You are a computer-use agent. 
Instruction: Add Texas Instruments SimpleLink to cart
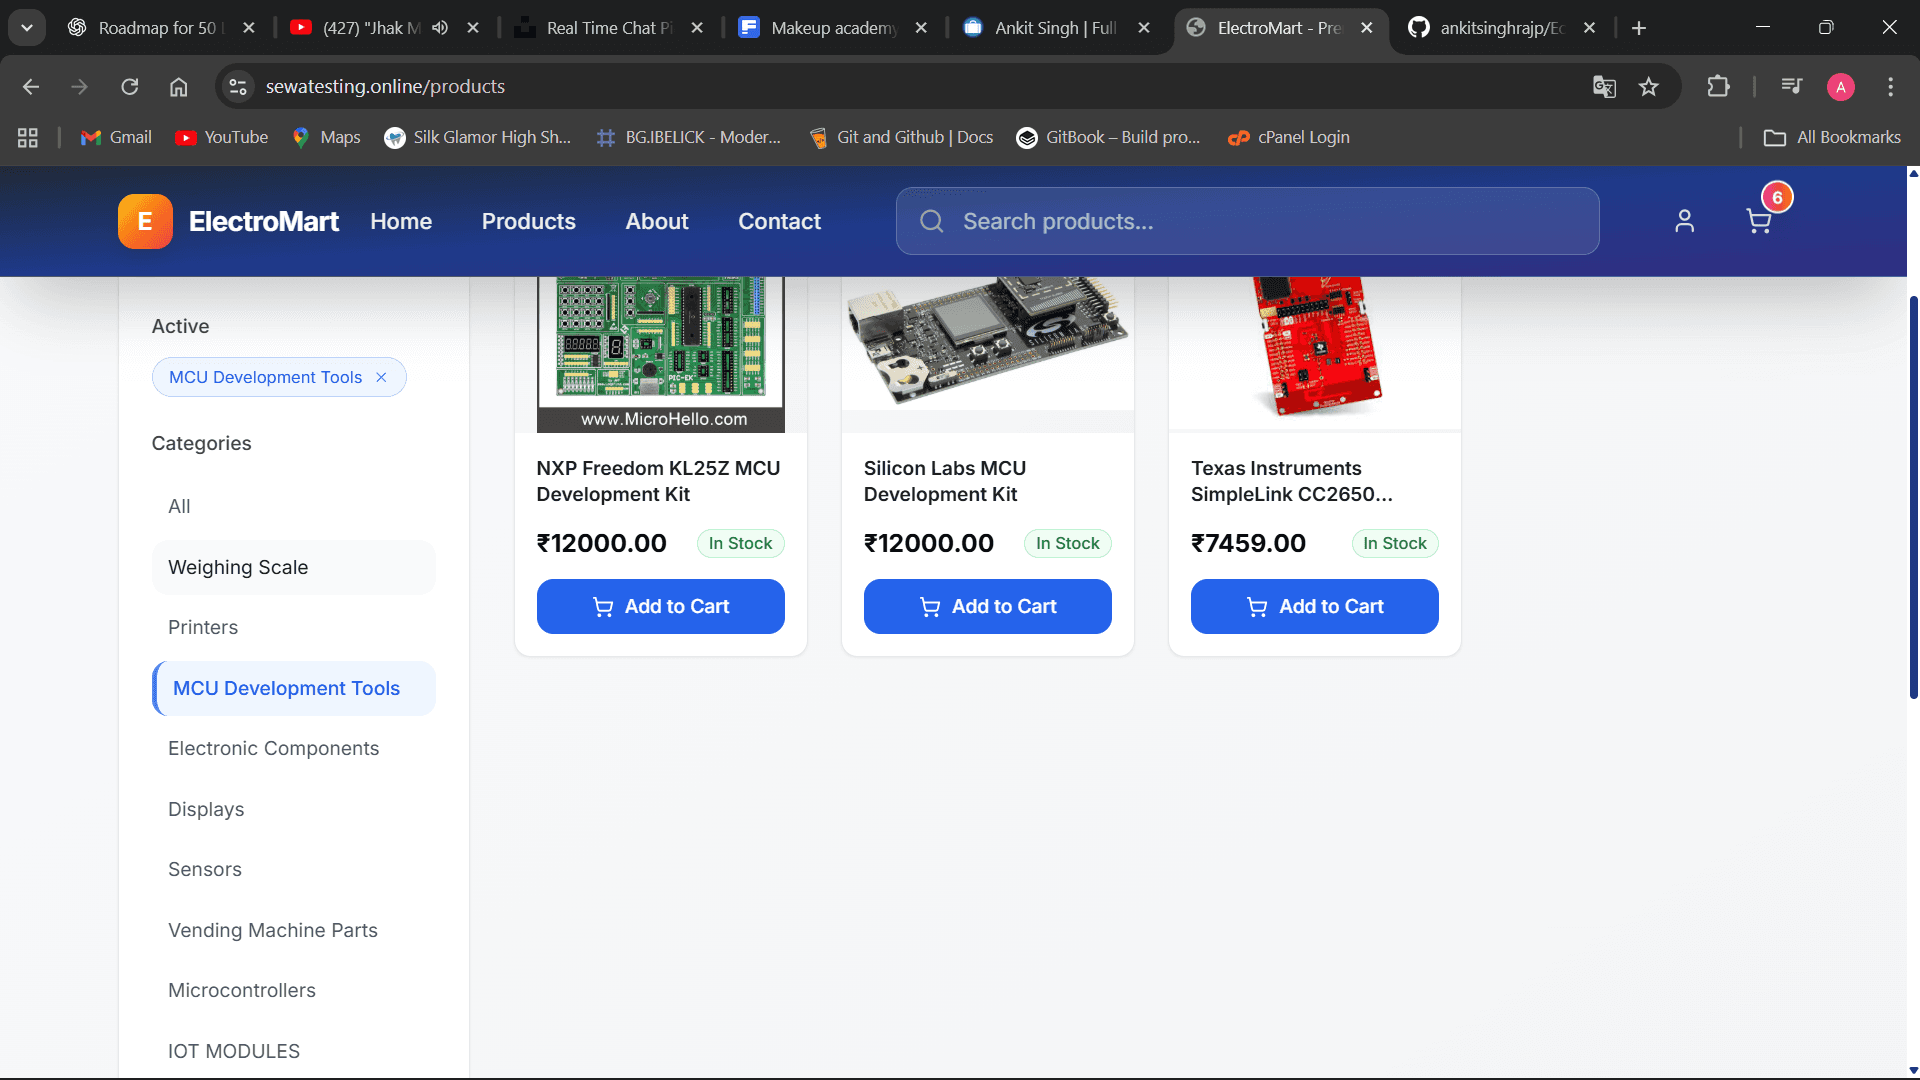(1314, 606)
